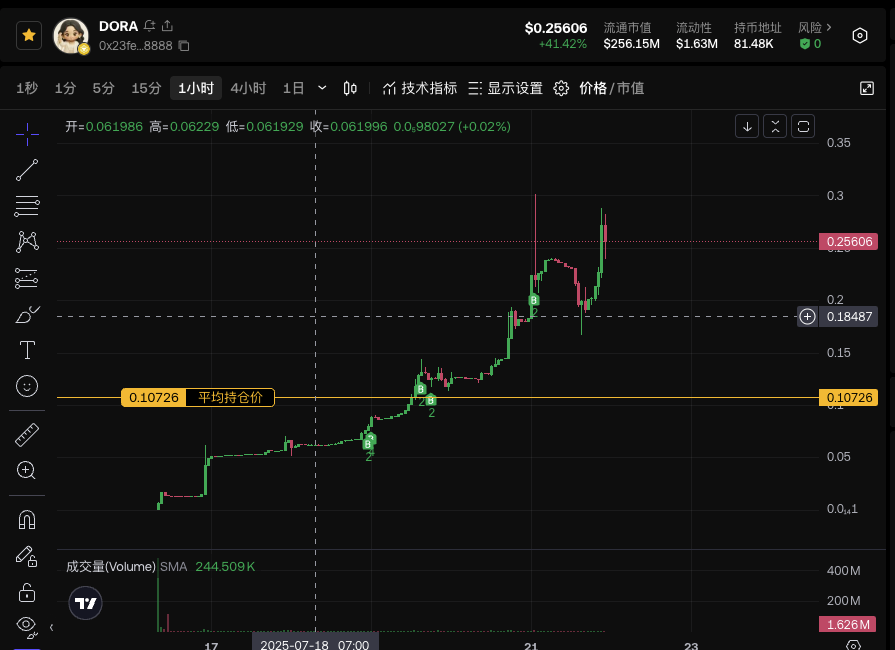Viewport: 895px width, 650px height.
Task: Open 显示设置 display settings
Action: point(505,88)
